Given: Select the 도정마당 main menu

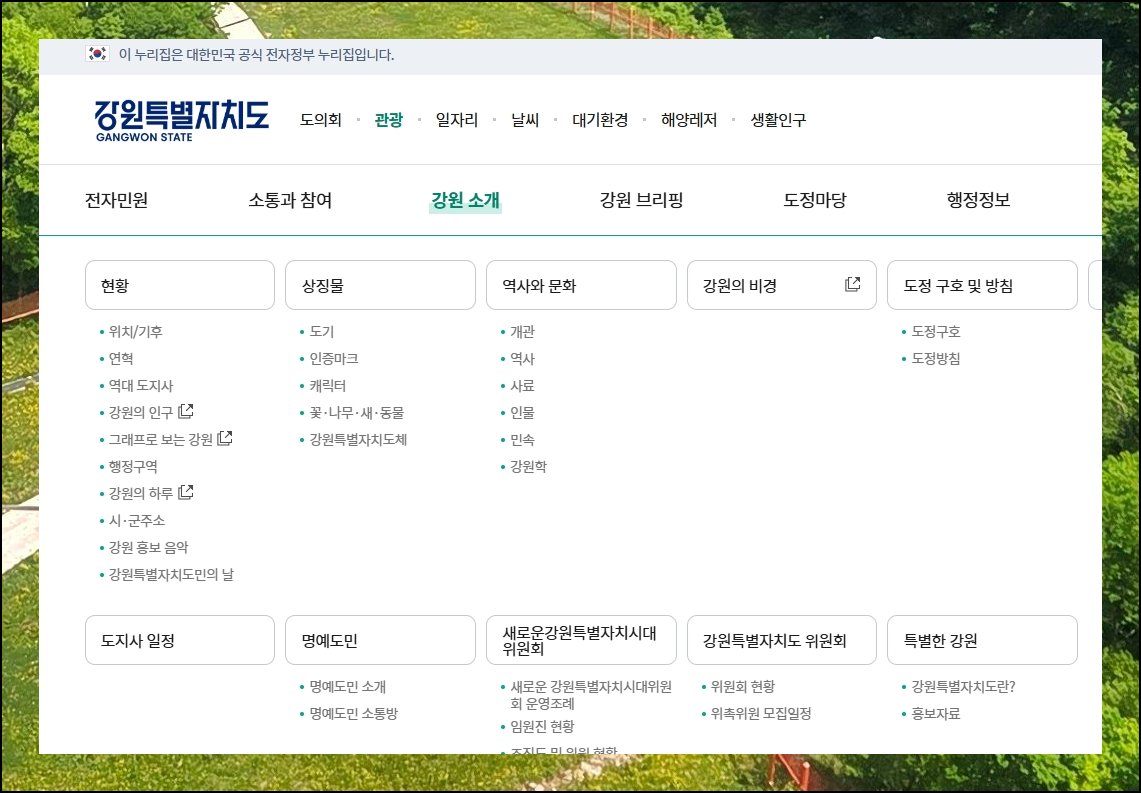Looking at the screenshot, I should pyautogui.click(x=815, y=200).
